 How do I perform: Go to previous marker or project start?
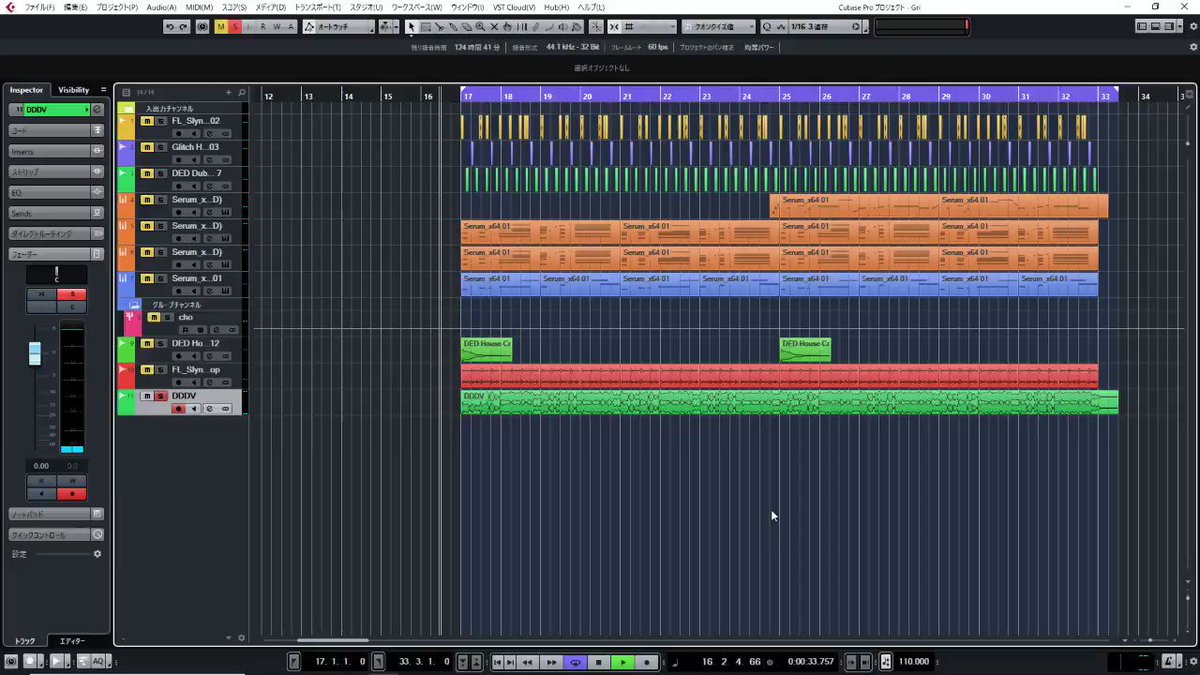pos(497,662)
